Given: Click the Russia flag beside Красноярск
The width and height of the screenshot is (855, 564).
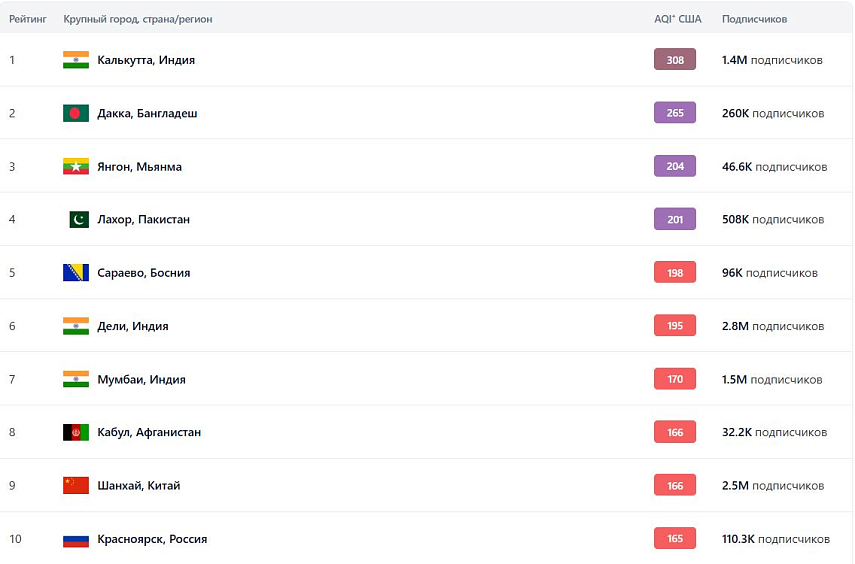Looking at the screenshot, I should click(x=76, y=539).
